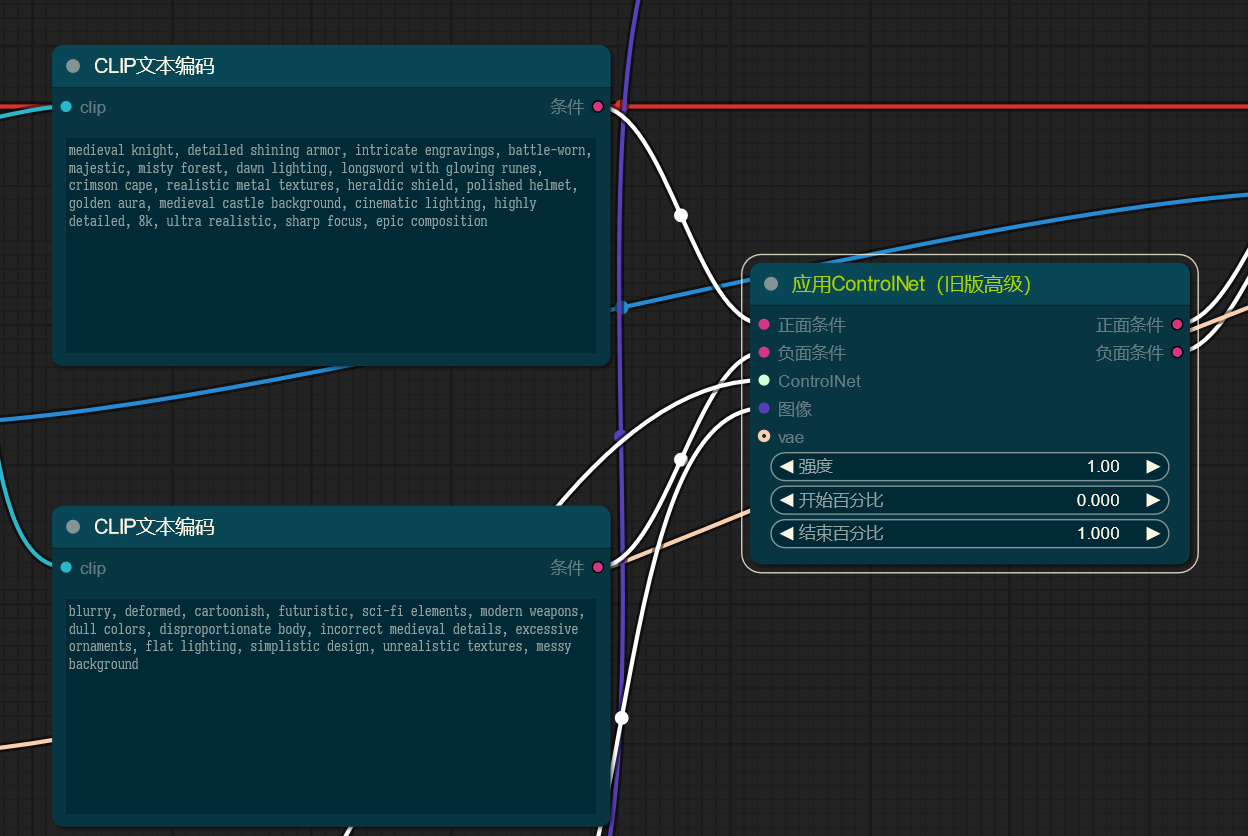
Task: Increase 结束百分比 with its right arrow
Action: (1153, 534)
